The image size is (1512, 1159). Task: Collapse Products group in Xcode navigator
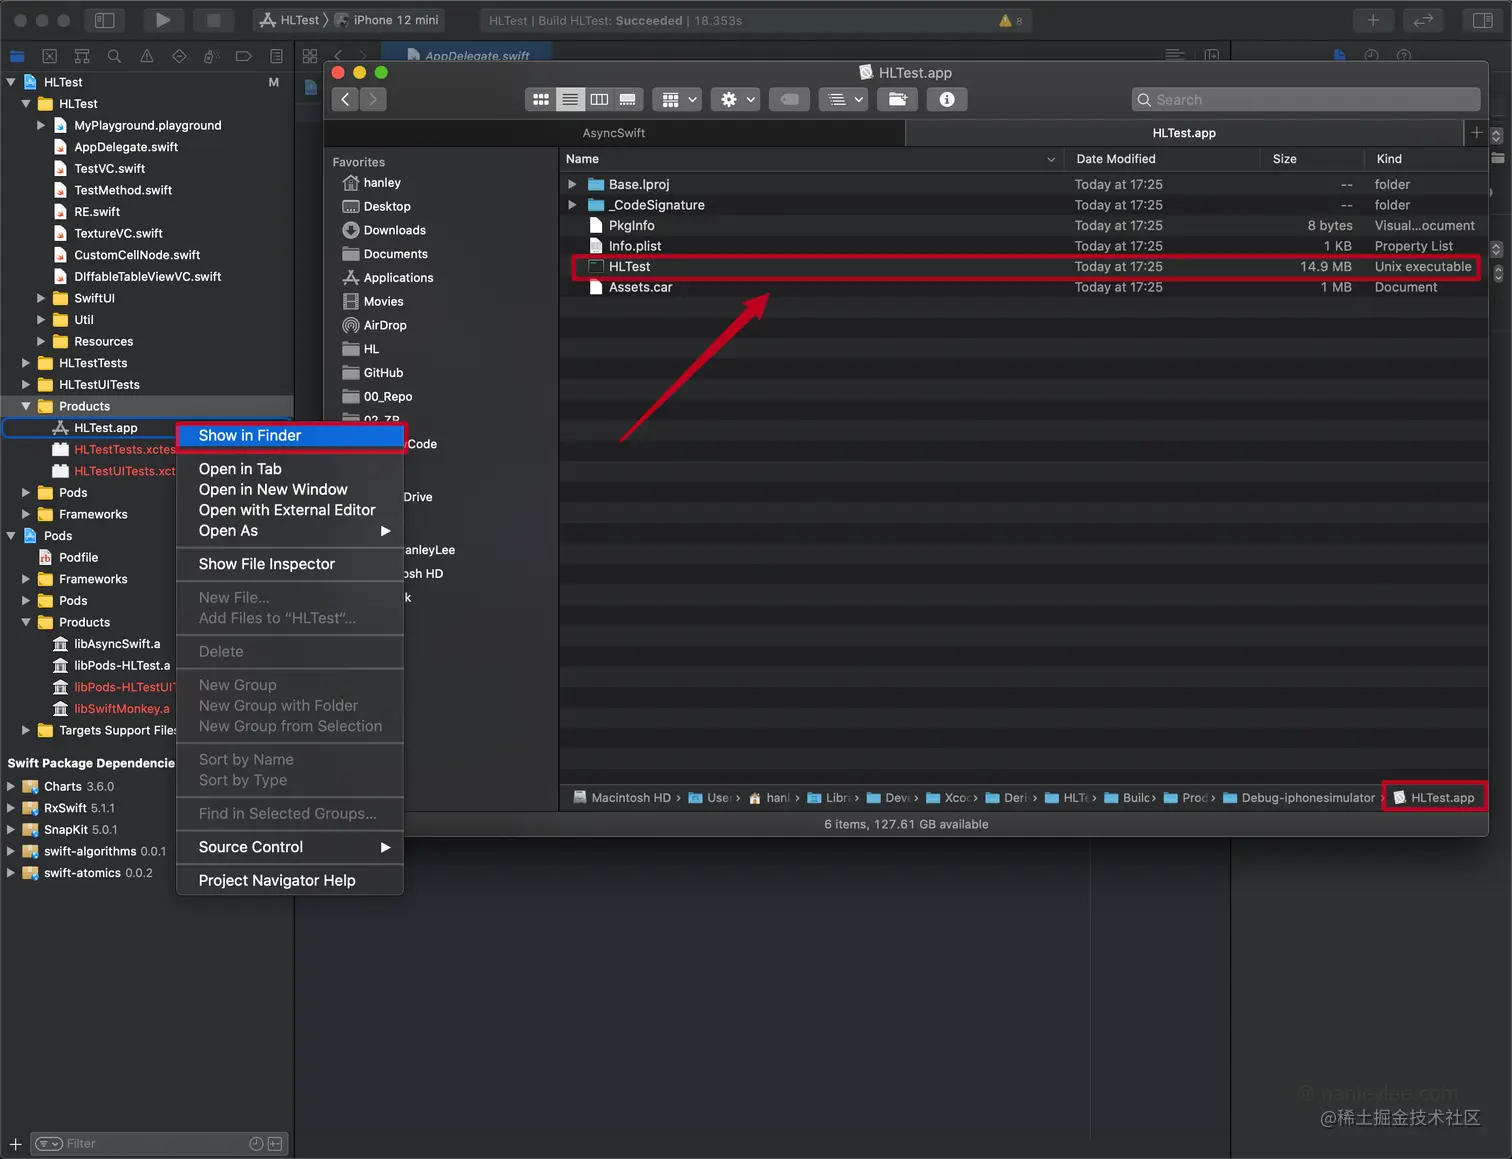(x=26, y=406)
